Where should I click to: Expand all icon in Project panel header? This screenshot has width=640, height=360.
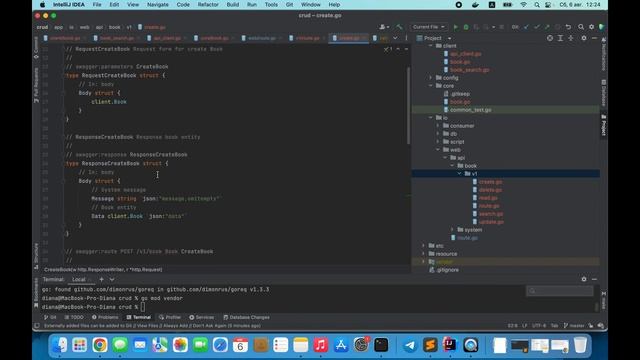(x=560, y=38)
